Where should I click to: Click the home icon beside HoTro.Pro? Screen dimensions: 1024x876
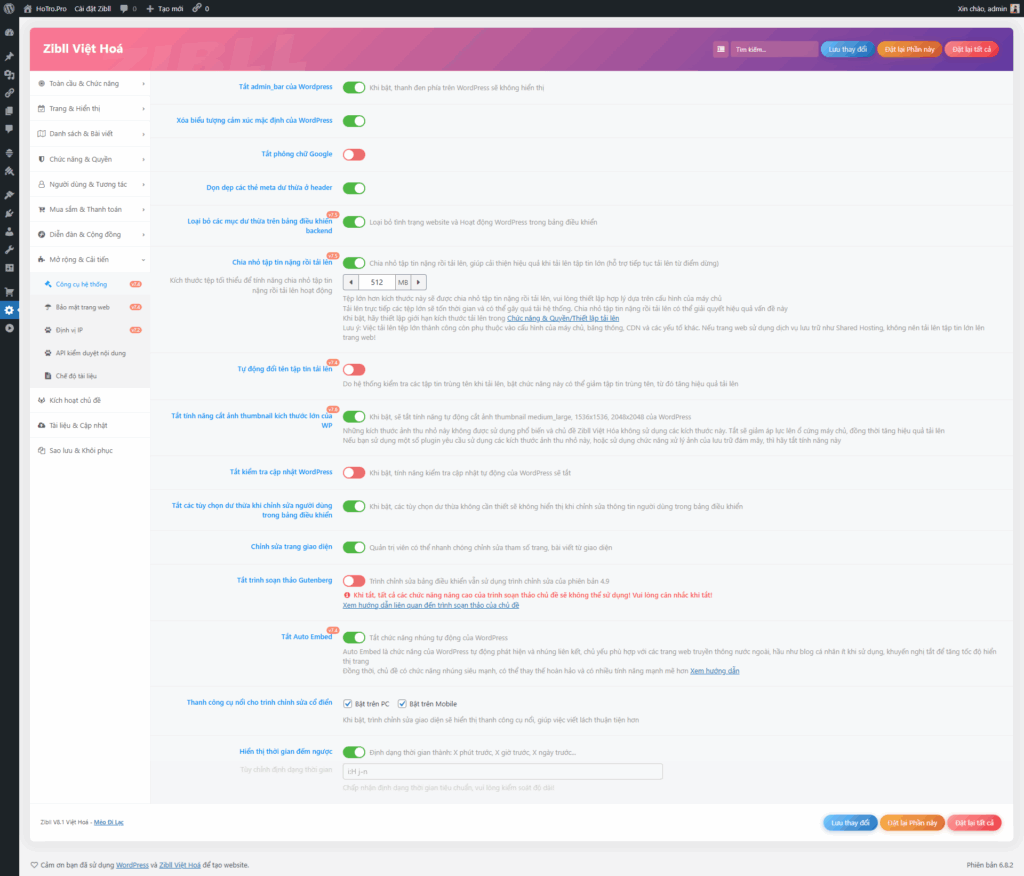(x=27, y=8)
